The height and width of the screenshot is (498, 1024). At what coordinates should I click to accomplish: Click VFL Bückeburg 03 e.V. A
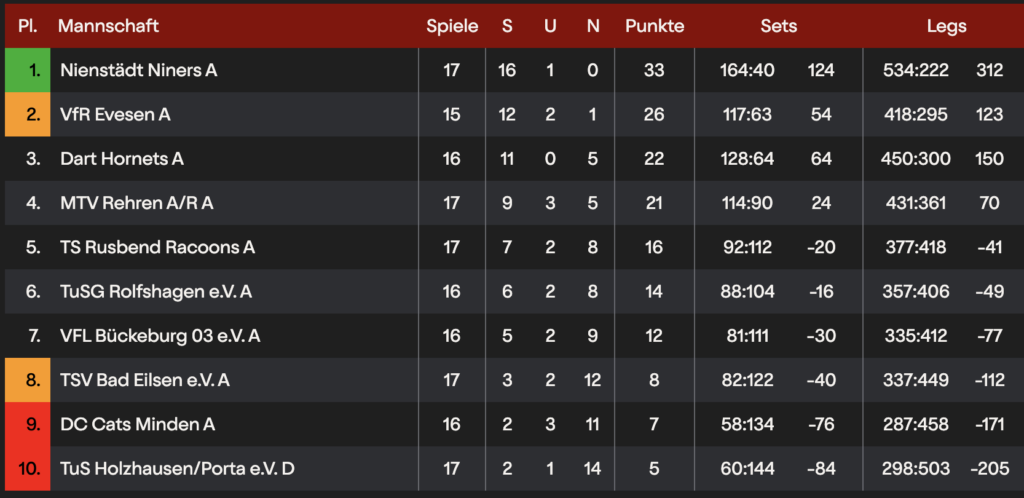click(x=160, y=336)
